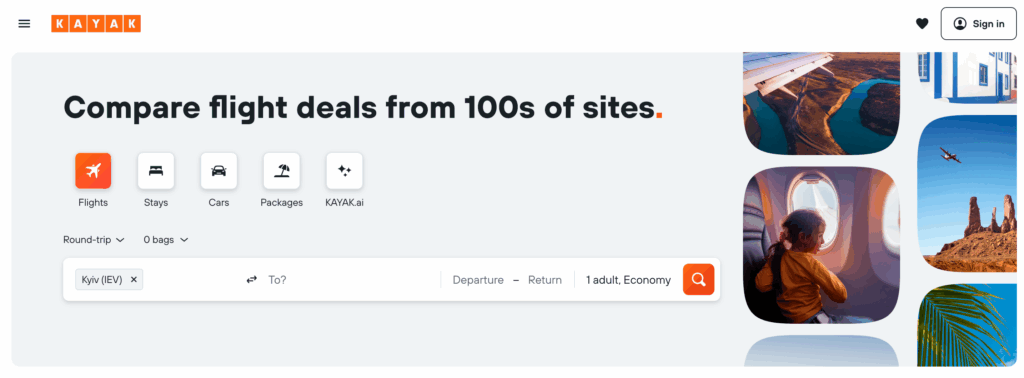This screenshot has height=378, width=1024.
Task: Open the 1 adult, Economy selector
Action: click(x=628, y=279)
